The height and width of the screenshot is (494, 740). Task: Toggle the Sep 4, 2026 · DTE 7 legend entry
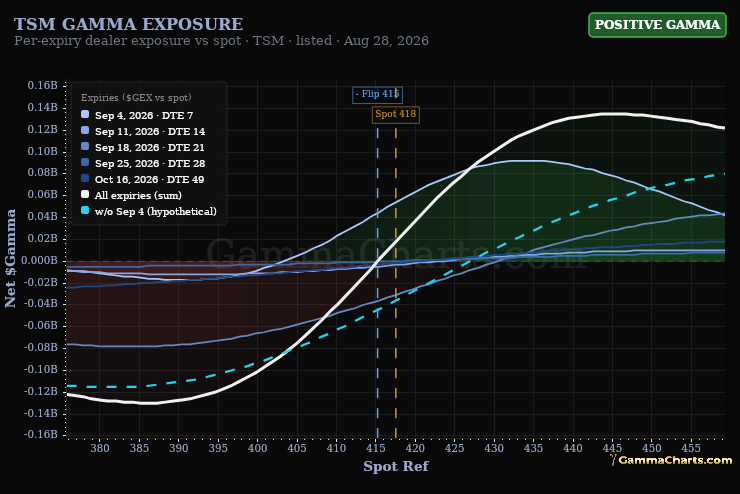pyautogui.click(x=137, y=115)
